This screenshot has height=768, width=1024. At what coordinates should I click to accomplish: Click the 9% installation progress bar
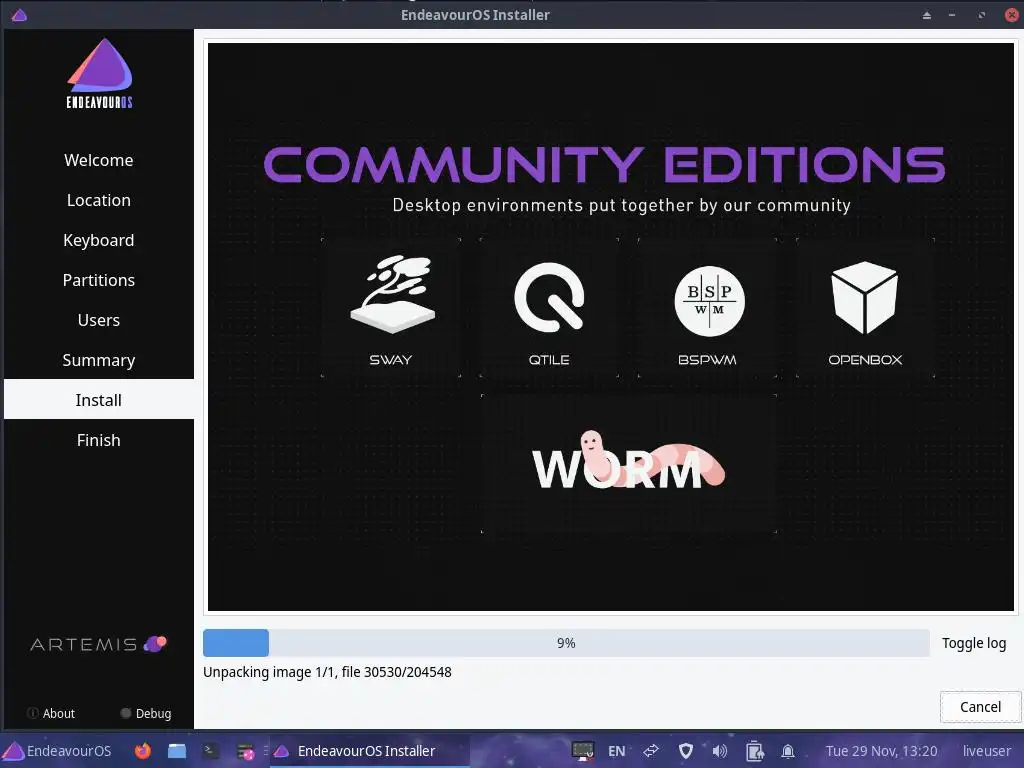click(x=566, y=643)
